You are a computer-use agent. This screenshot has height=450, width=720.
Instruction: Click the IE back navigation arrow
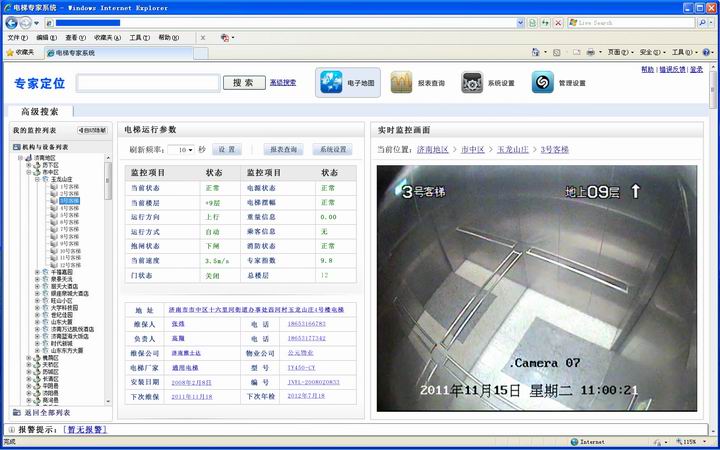pos(11,21)
